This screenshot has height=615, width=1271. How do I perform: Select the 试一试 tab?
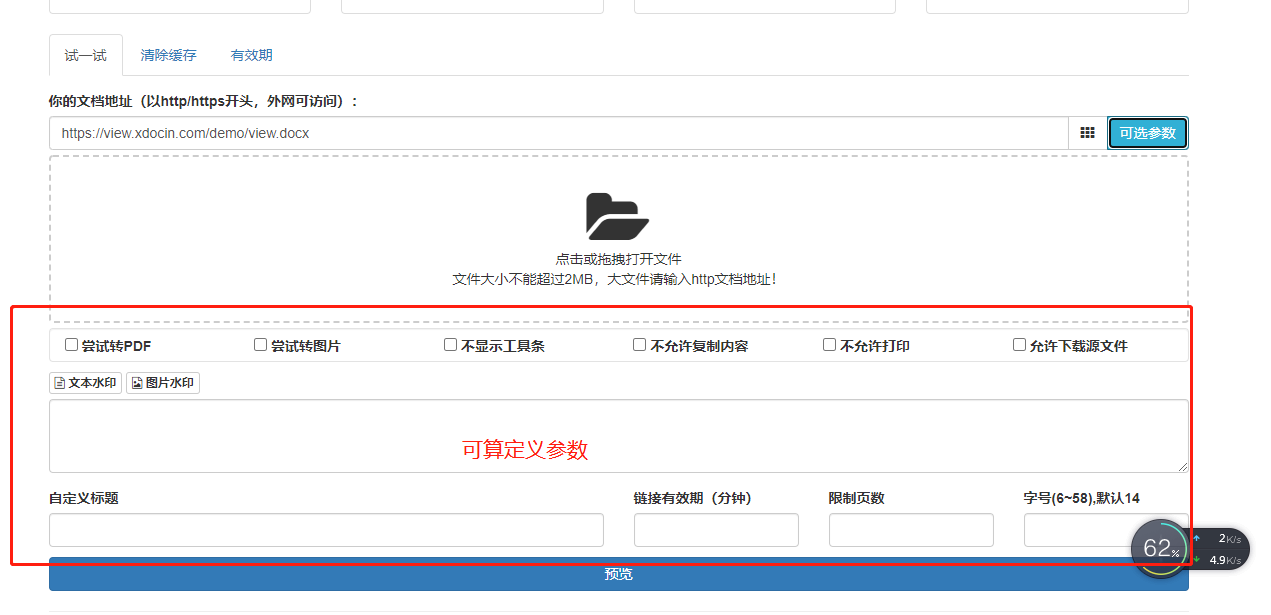click(x=85, y=56)
